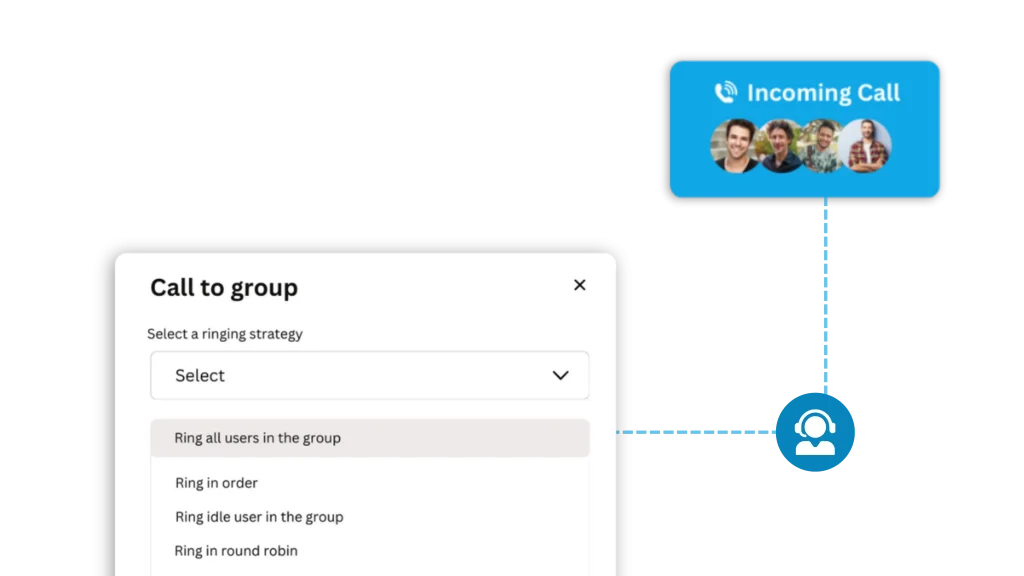The width and height of the screenshot is (1024, 576).
Task: Click the blue Incoming Call banner
Action: (805, 128)
